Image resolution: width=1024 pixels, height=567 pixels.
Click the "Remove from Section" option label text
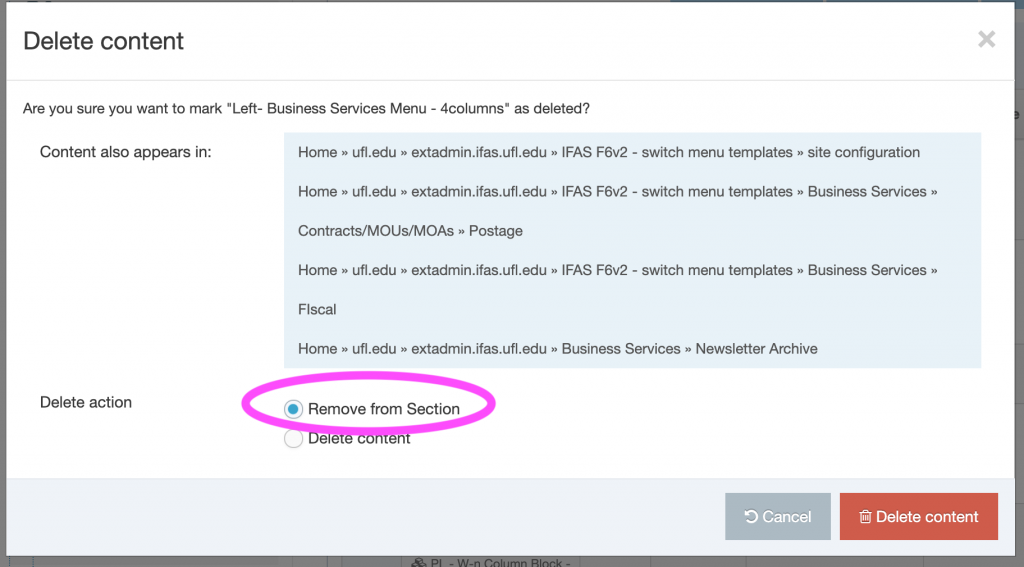[x=383, y=409]
